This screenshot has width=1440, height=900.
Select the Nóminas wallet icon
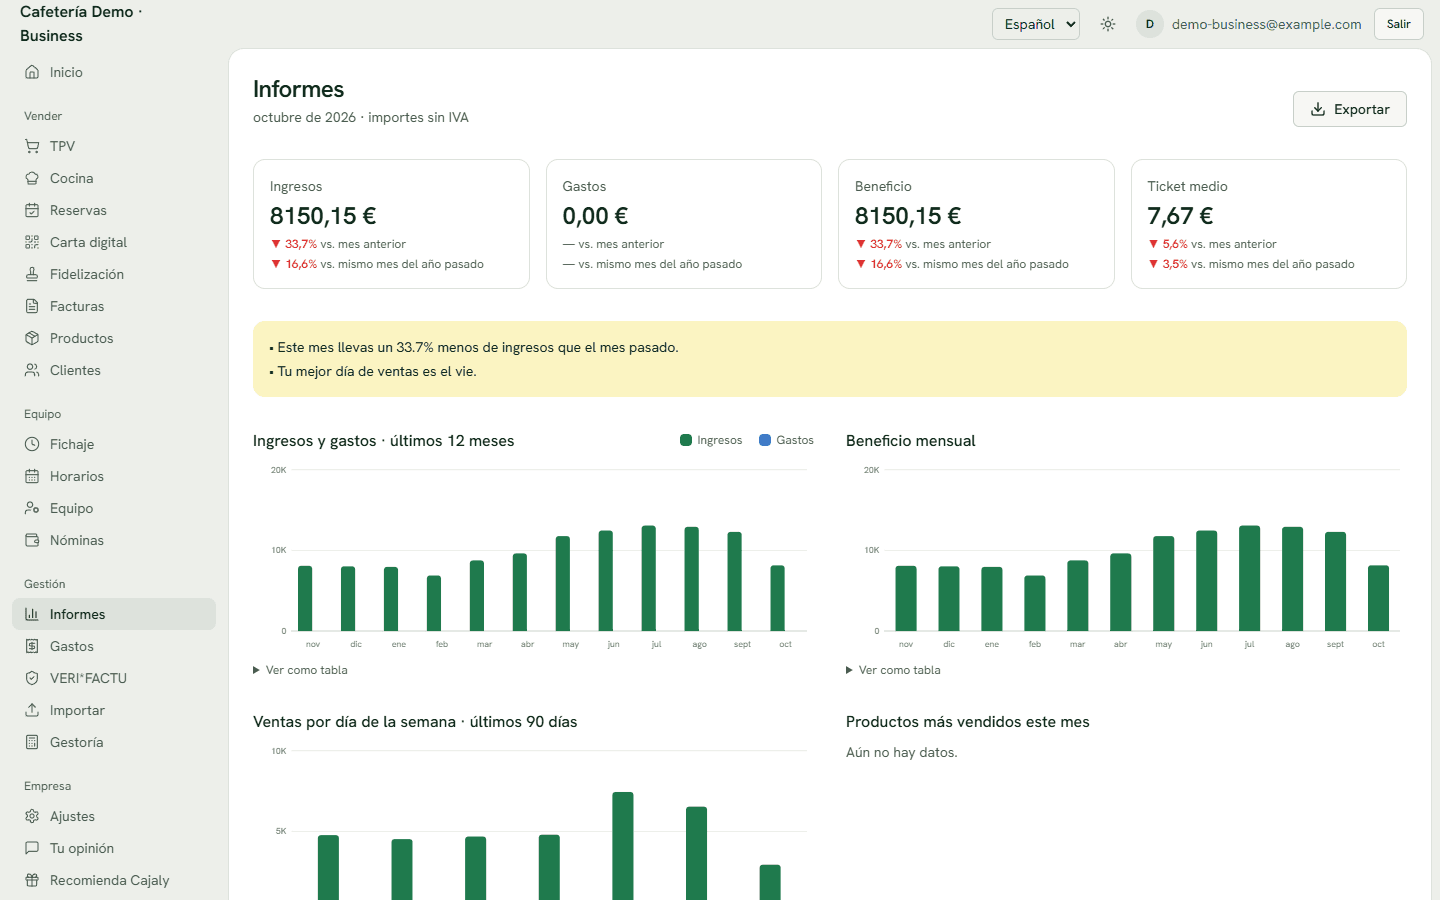tap(32, 540)
